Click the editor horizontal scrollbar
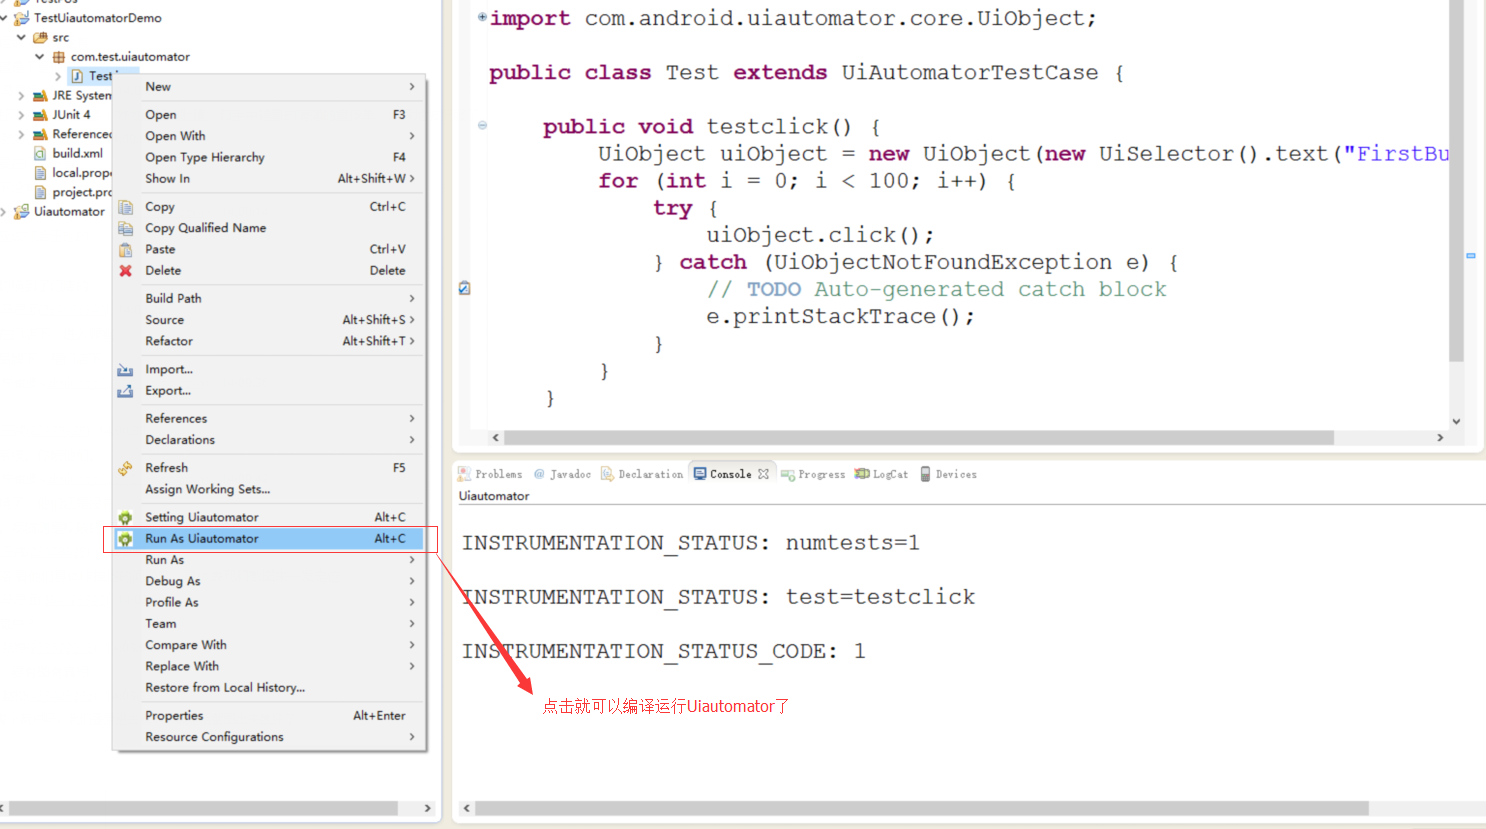The image size is (1486, 829). point(918,438)
